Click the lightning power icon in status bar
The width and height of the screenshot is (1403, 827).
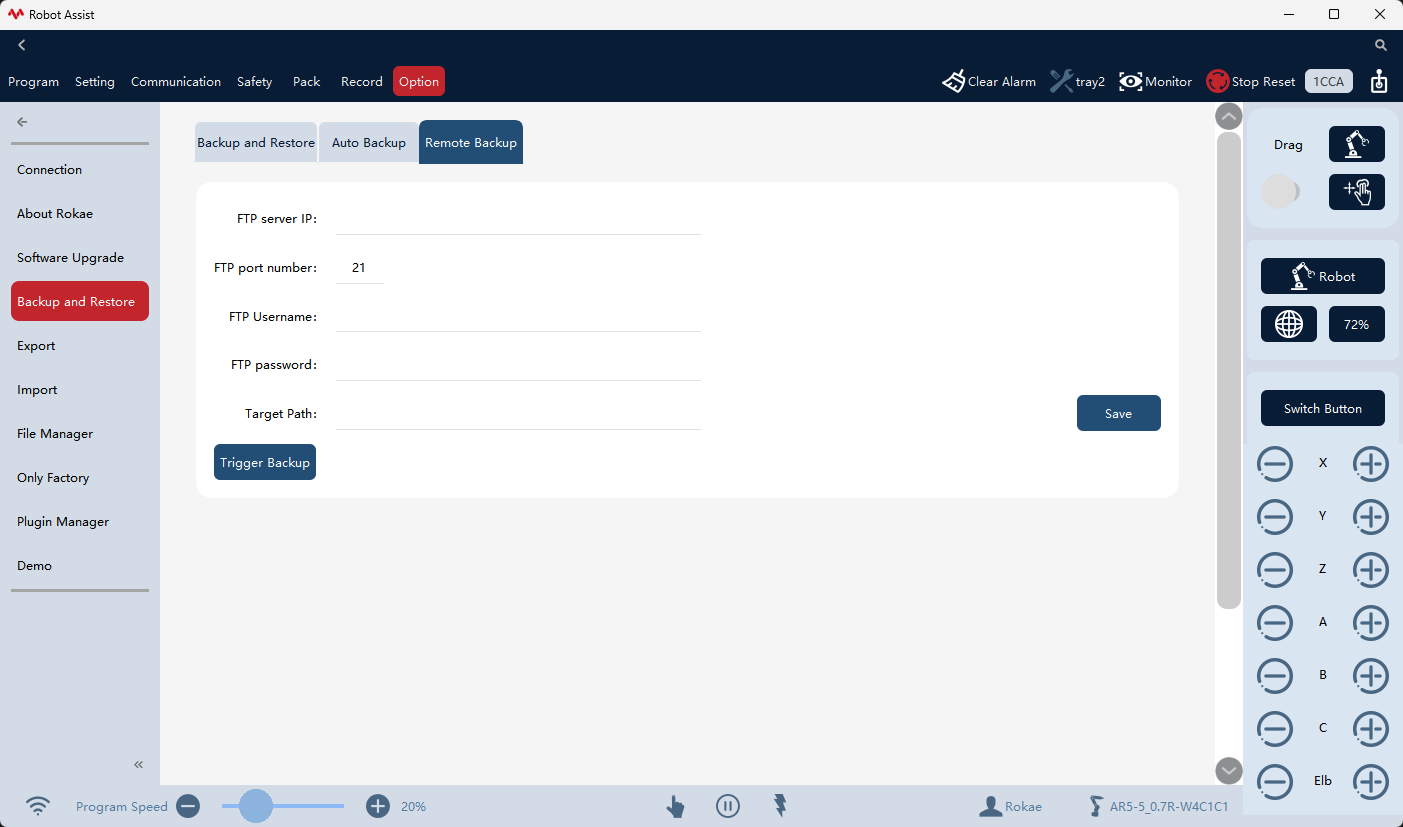click(781, 806)
